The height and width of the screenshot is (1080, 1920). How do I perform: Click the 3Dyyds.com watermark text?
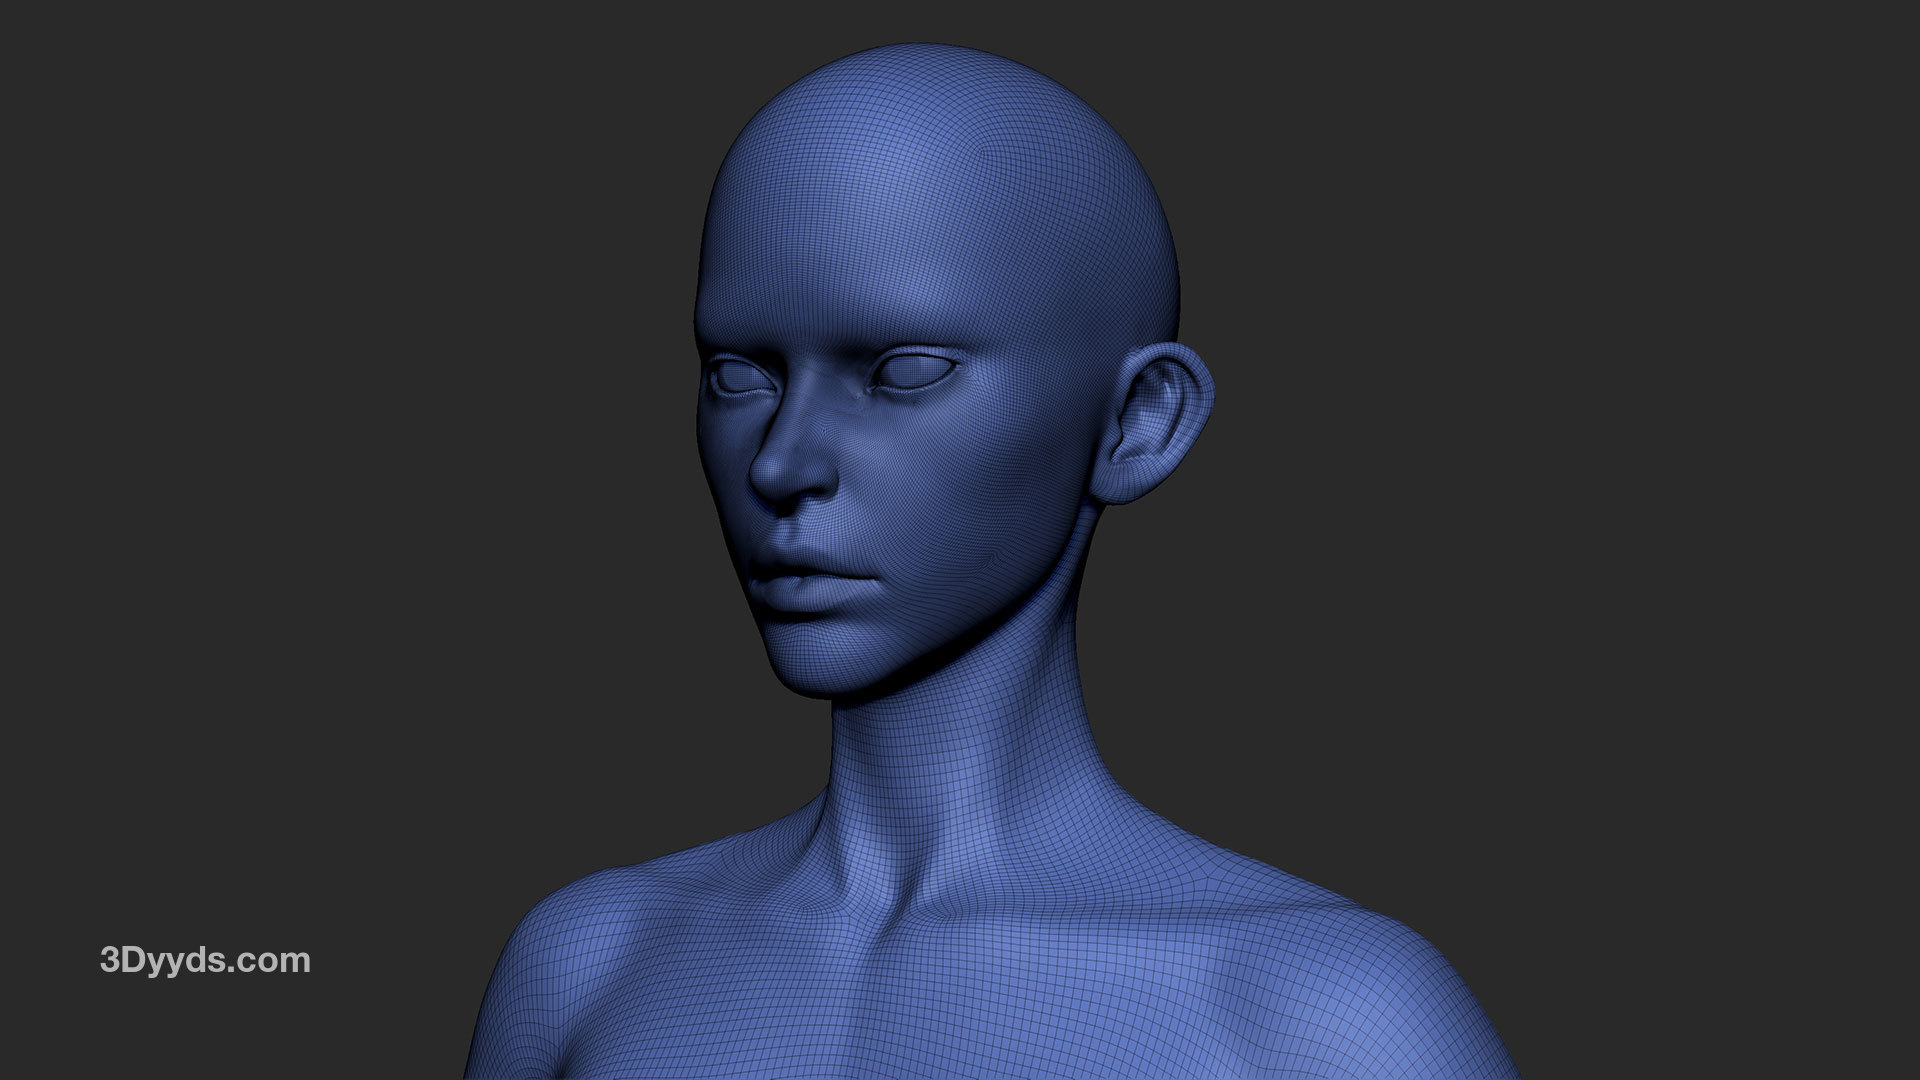click(x=205, y=961)
